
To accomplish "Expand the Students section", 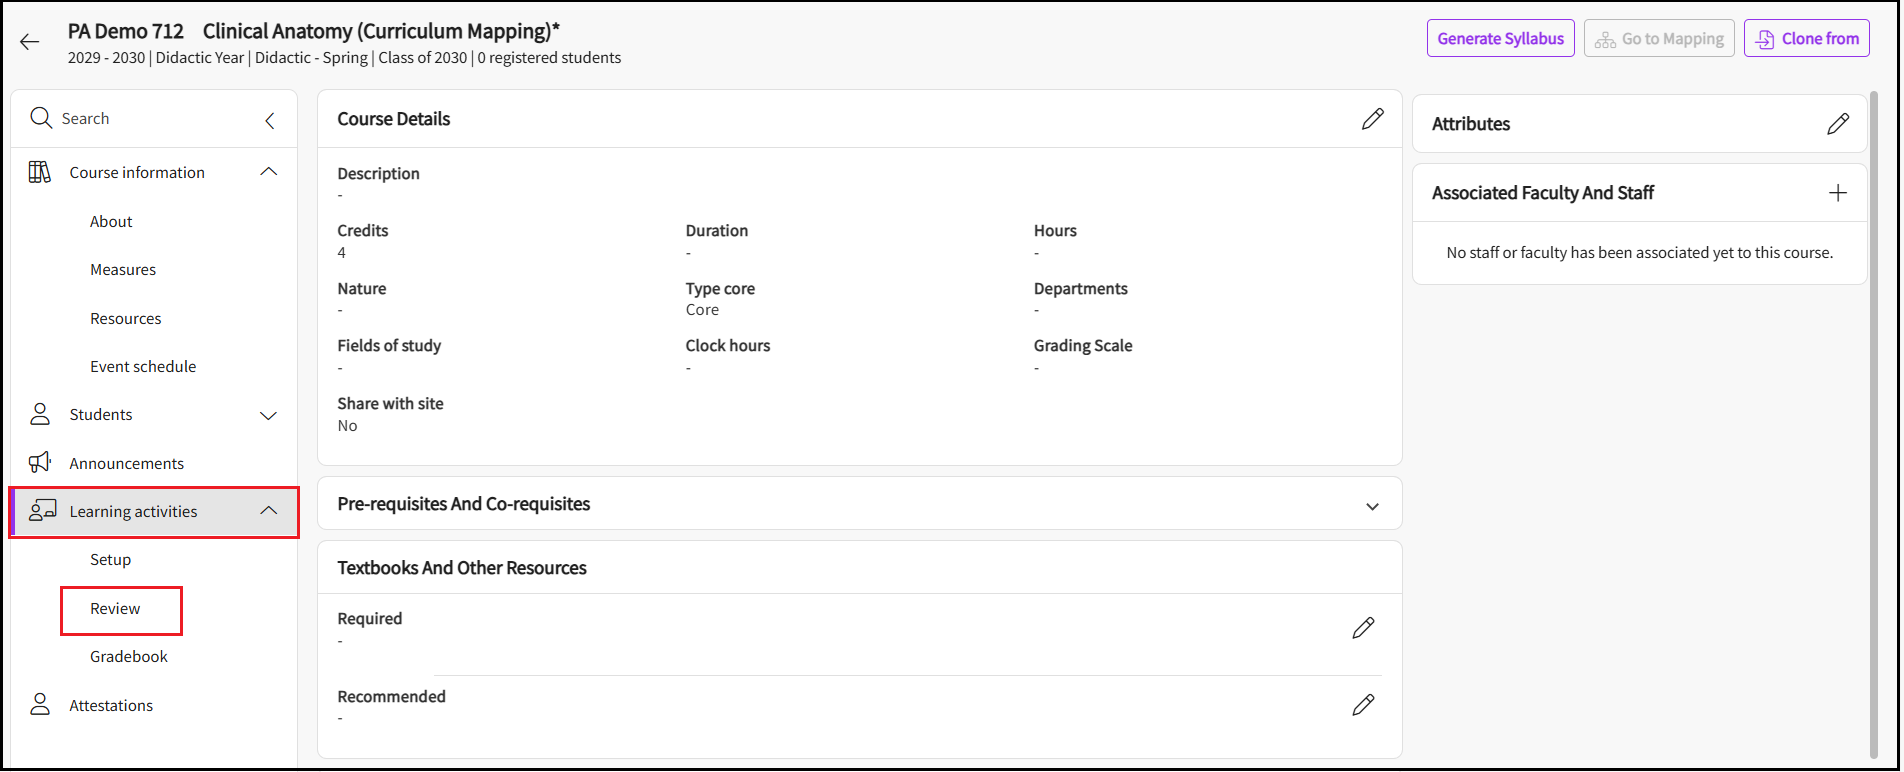I will [x=268, y=415].
